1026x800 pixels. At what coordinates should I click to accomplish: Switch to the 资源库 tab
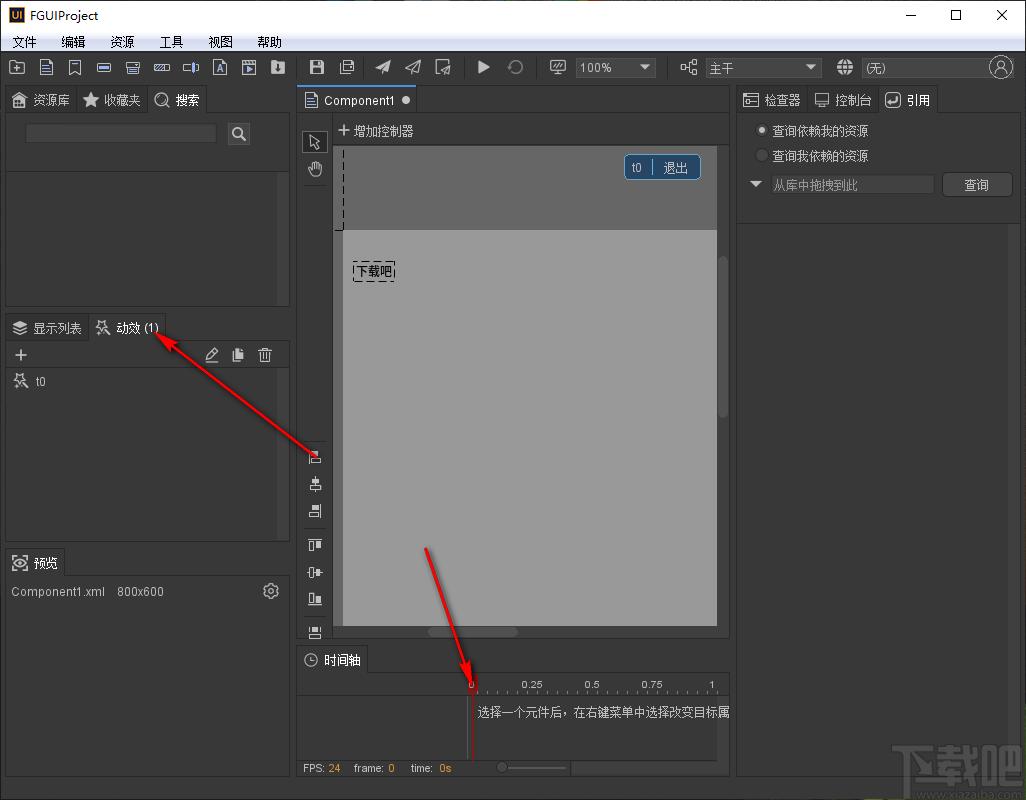(41, 100)
